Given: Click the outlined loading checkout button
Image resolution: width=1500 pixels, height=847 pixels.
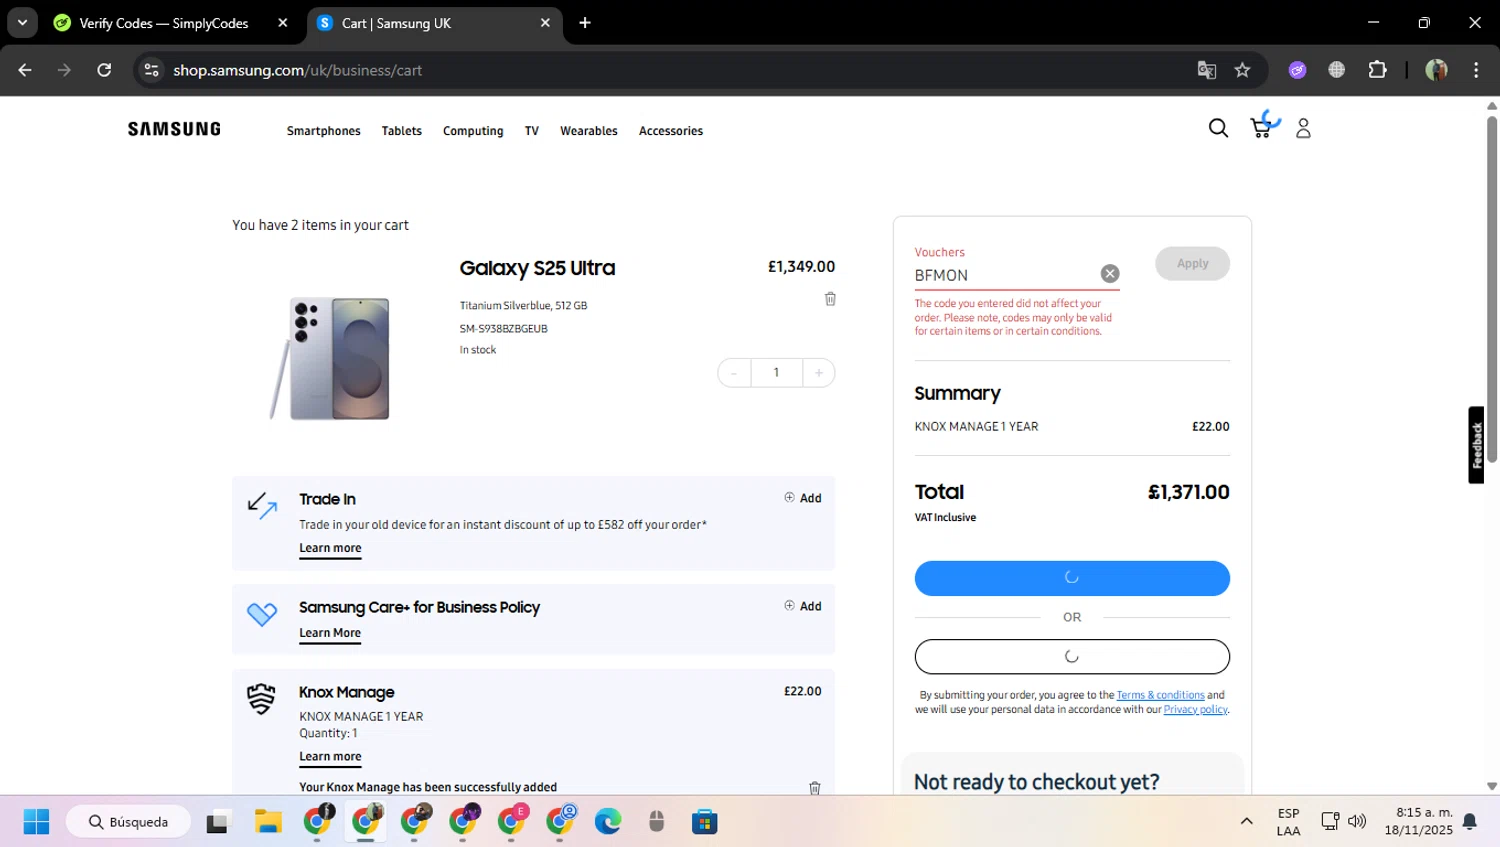Looking at the screenshot, I should click(1072, 657).
